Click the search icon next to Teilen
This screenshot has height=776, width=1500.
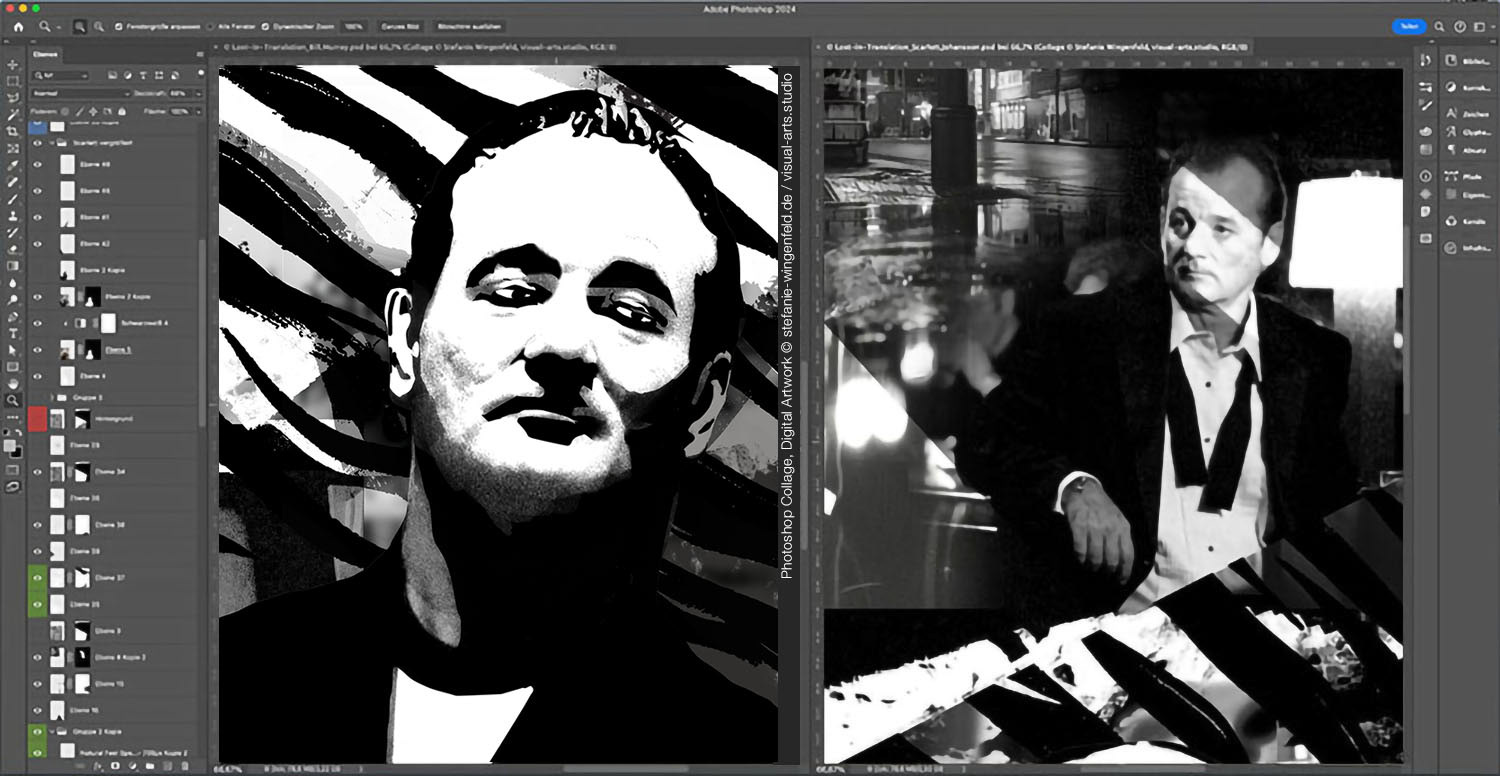click(1439, 27)
